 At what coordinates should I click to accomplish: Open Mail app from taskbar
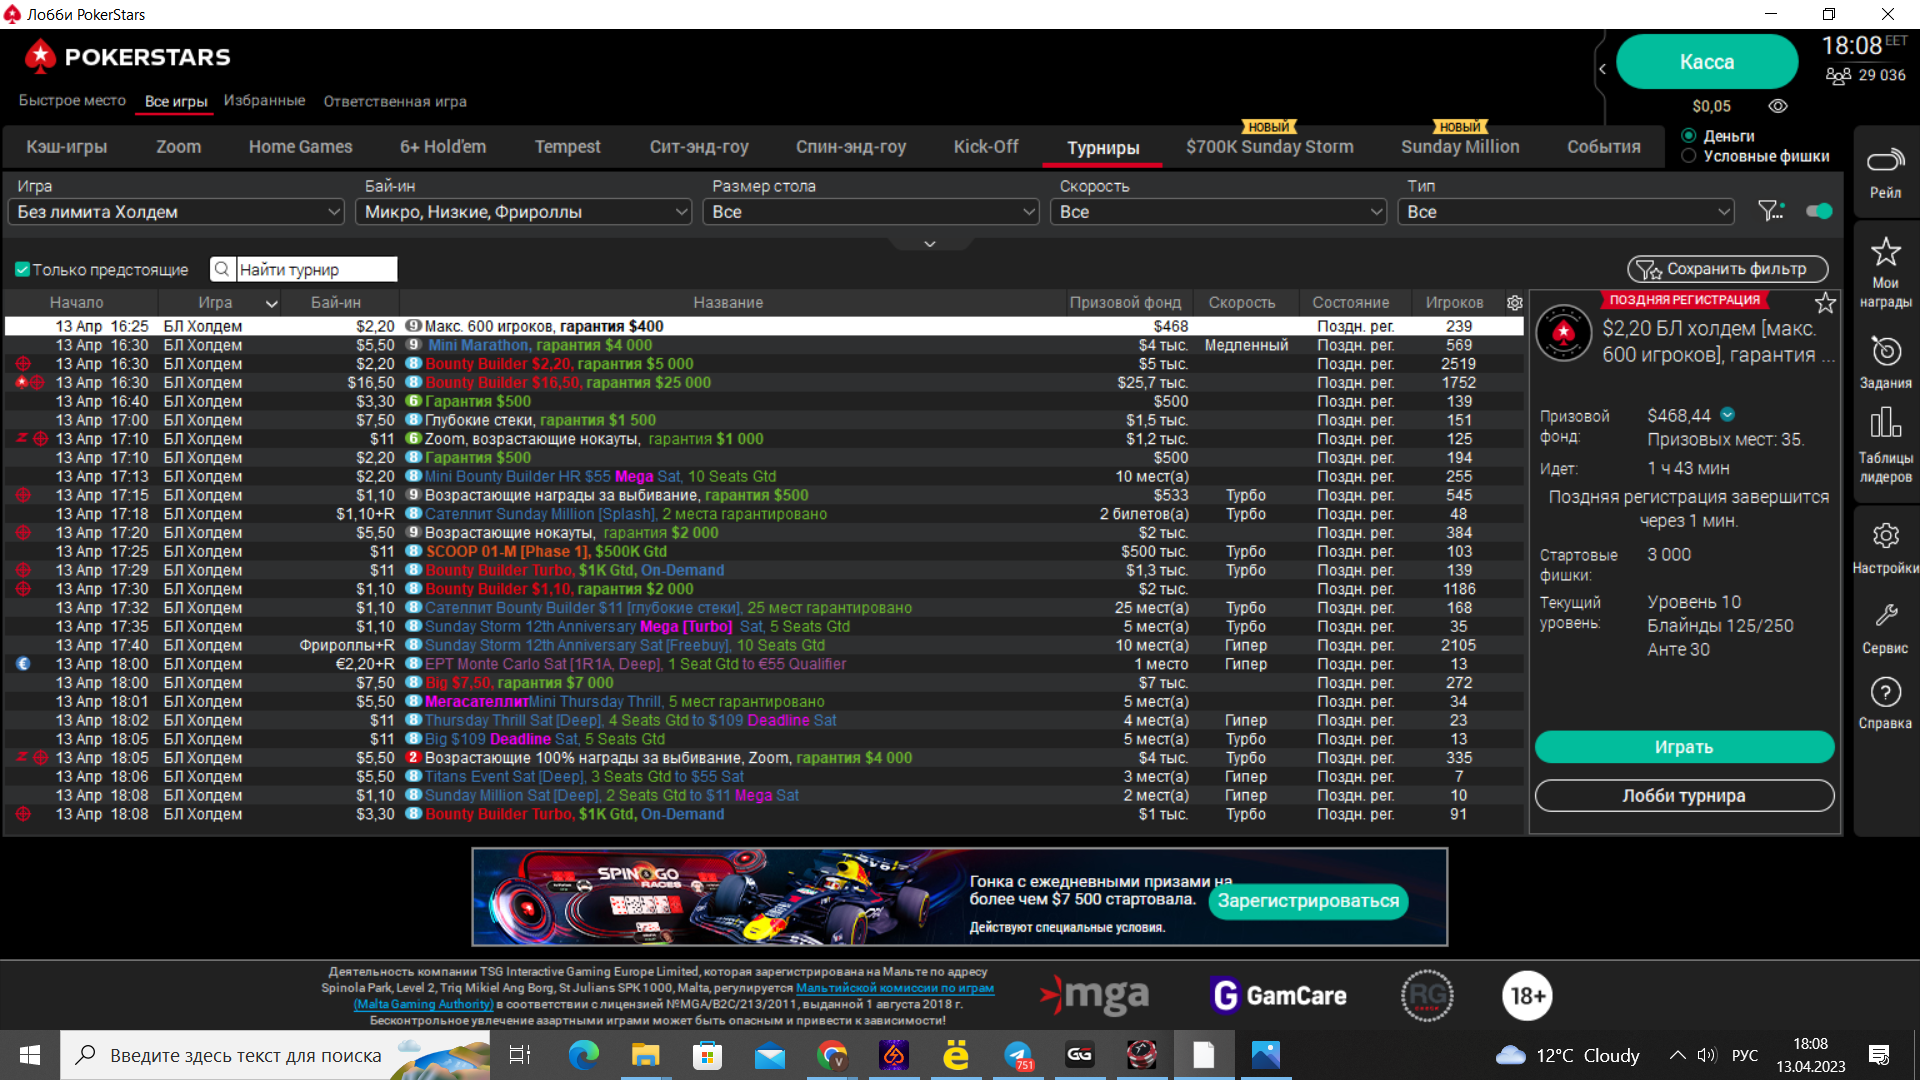click(769, 1055)
